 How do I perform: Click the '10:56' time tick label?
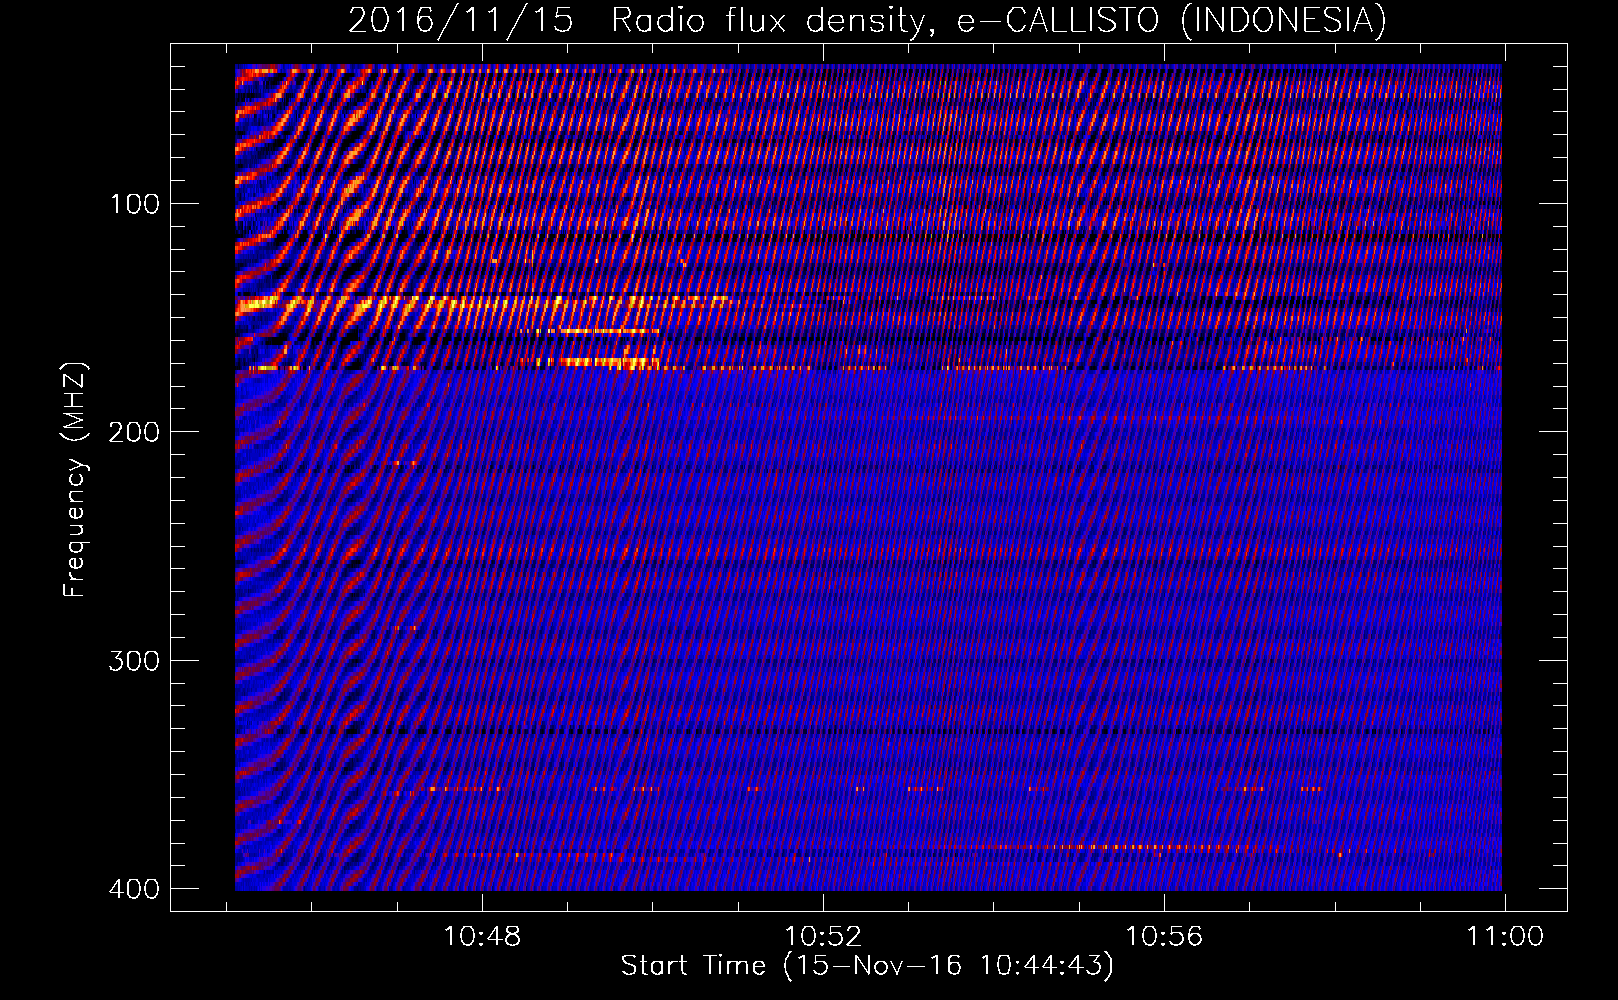coord(1164,937)
